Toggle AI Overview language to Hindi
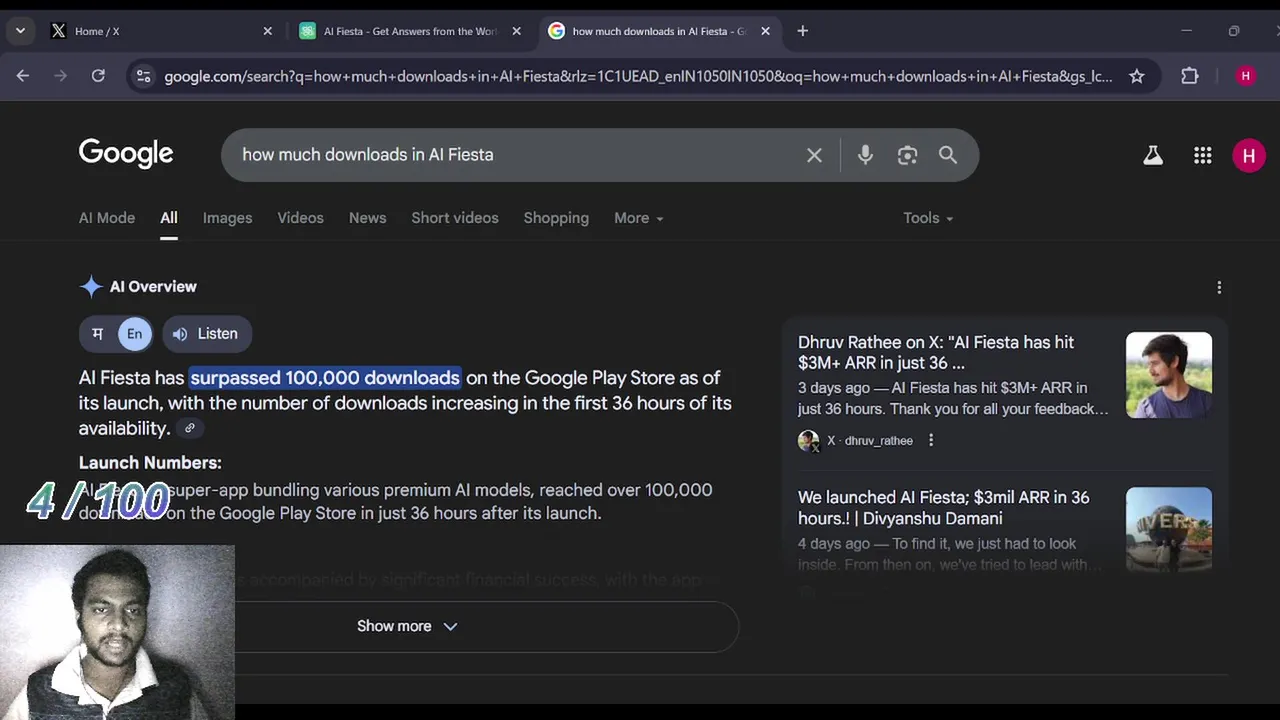The image size is (1280, 720). coord(98,334)
